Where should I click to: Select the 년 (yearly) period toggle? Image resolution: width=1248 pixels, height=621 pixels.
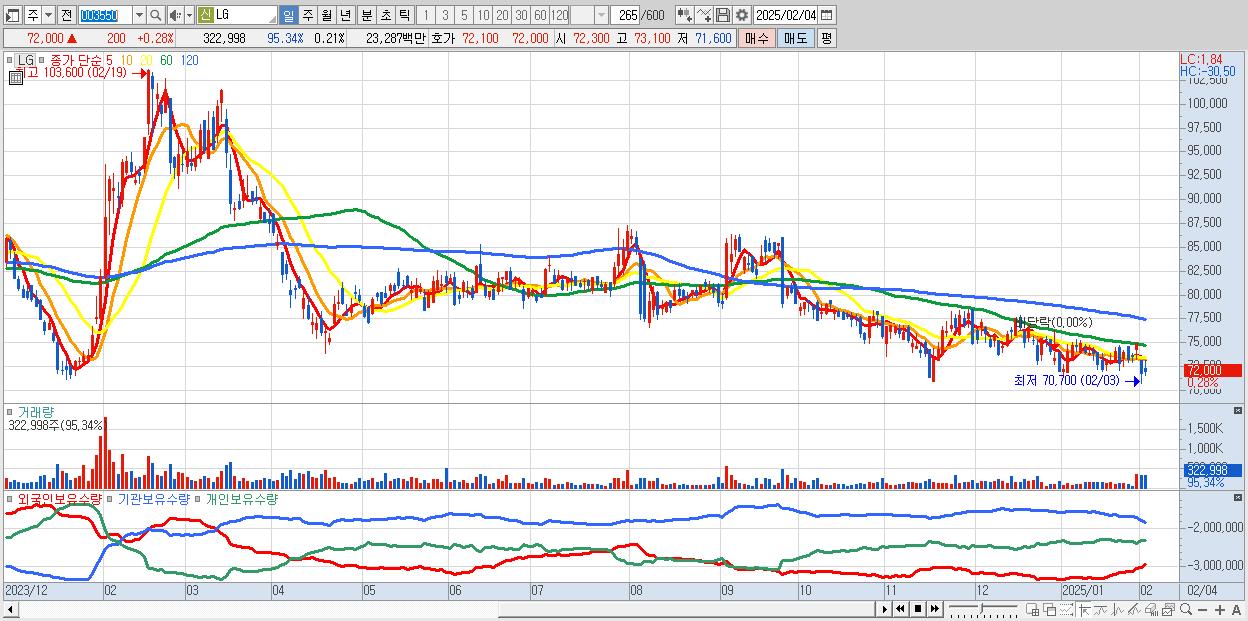click(345, 15)
